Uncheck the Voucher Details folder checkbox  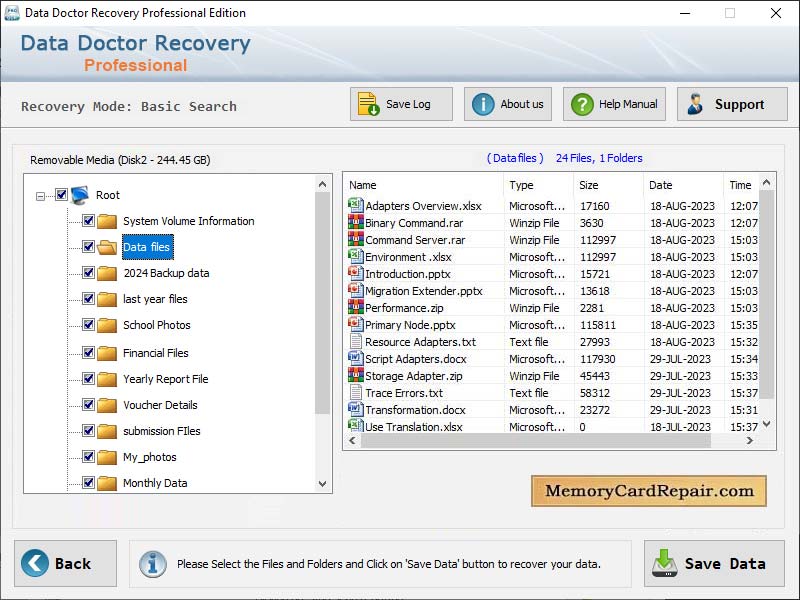click(x=89, y=405)
